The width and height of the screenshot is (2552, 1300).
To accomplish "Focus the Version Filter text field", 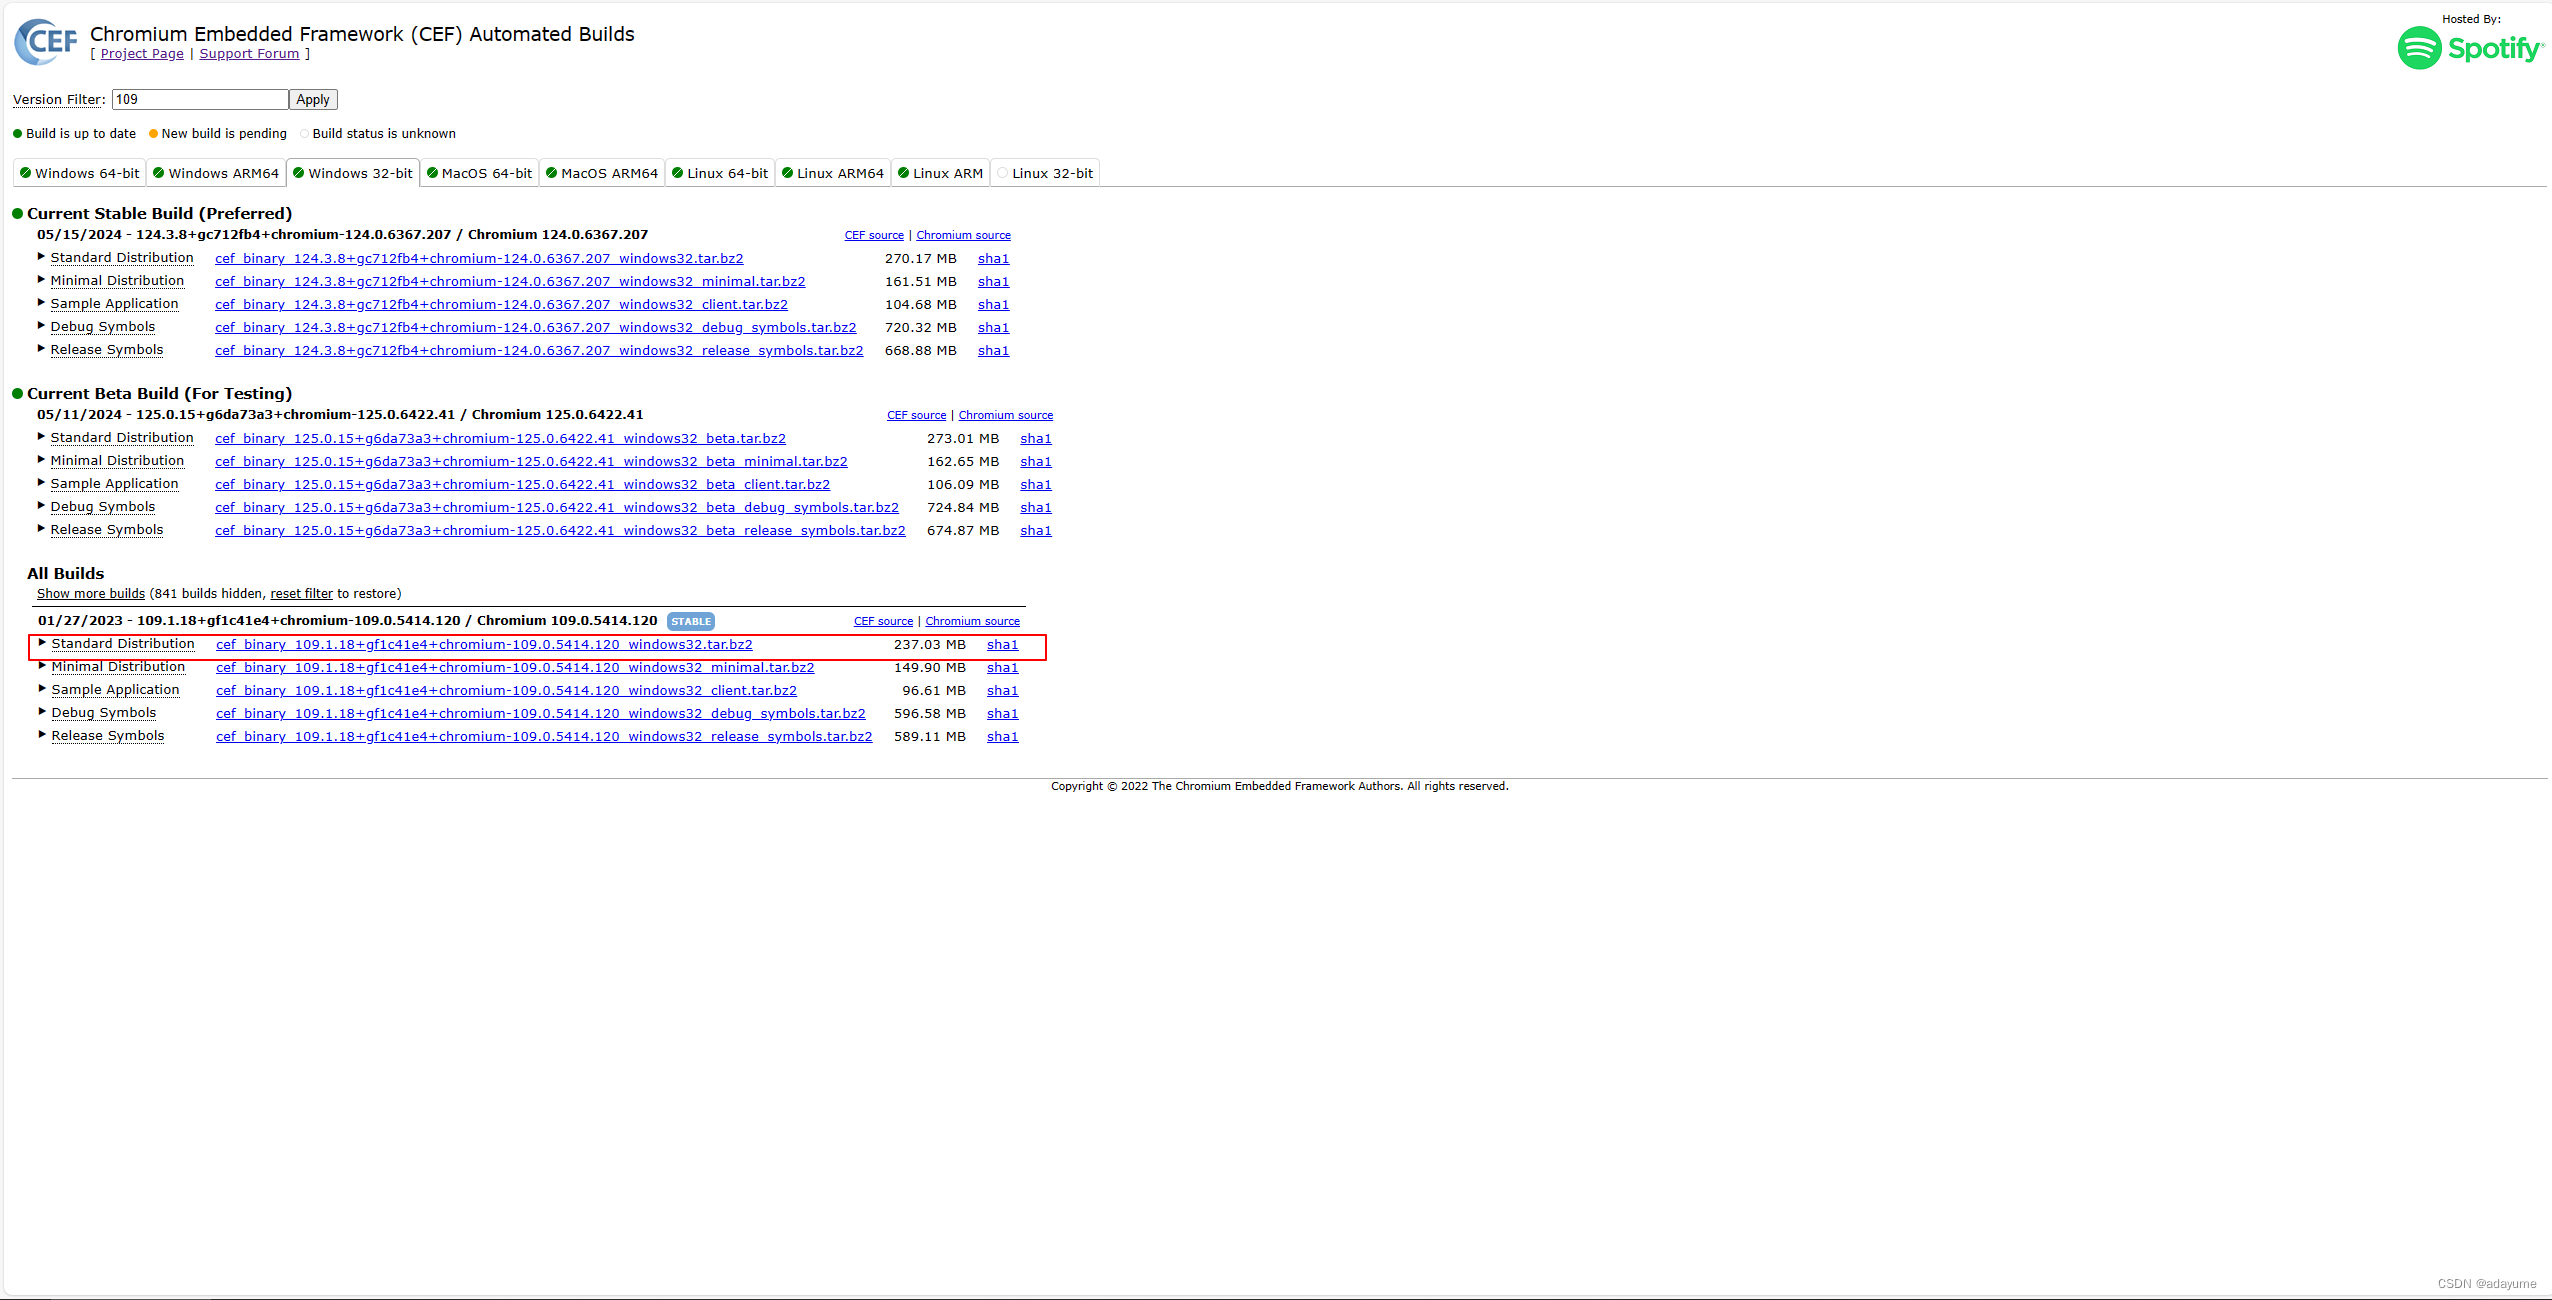I will (x=200, y=100).
